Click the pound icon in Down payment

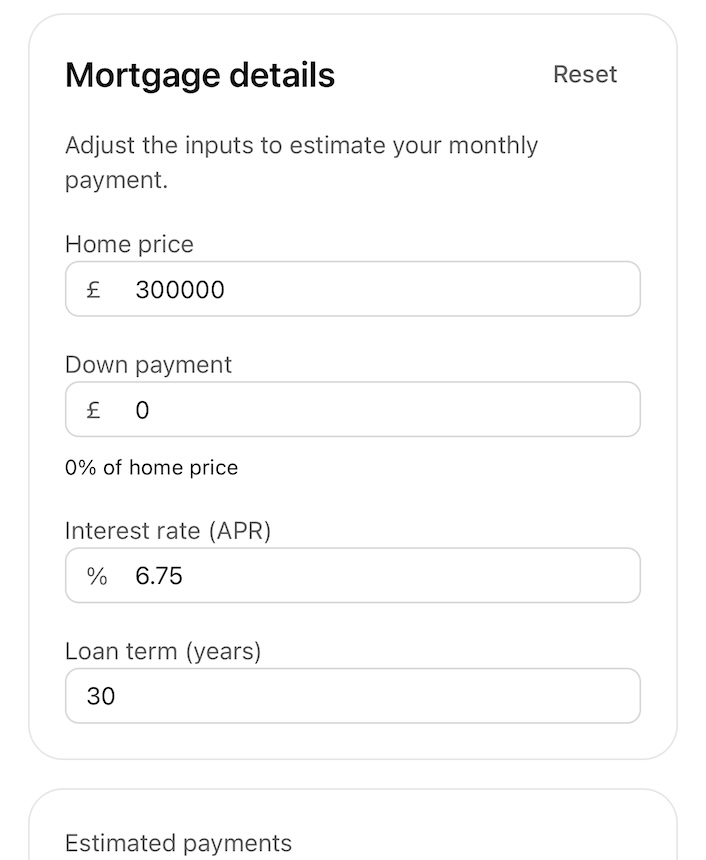pos(94,410)
